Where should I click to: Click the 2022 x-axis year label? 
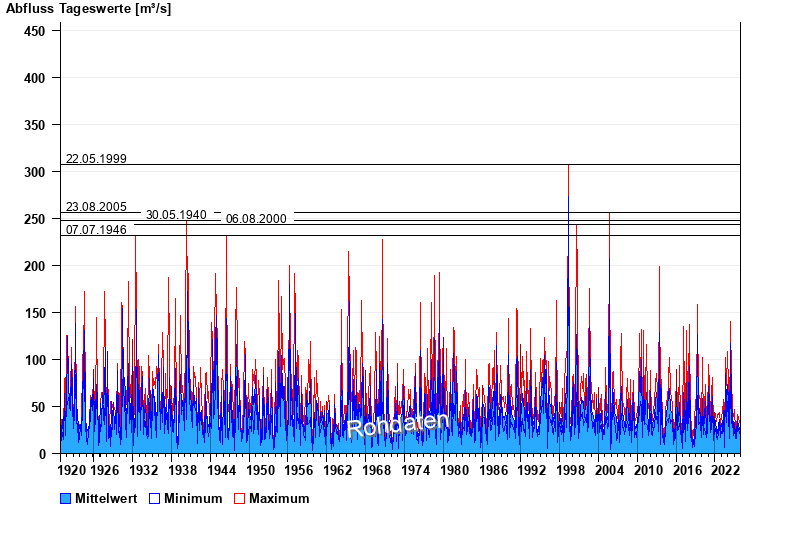tap(724, 469)
